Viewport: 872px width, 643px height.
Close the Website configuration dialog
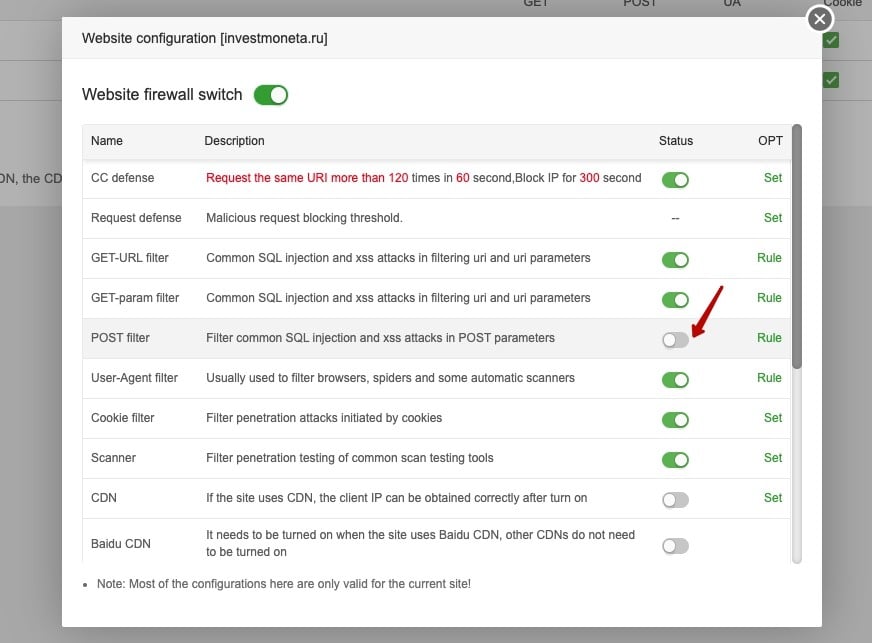[819, 19]
